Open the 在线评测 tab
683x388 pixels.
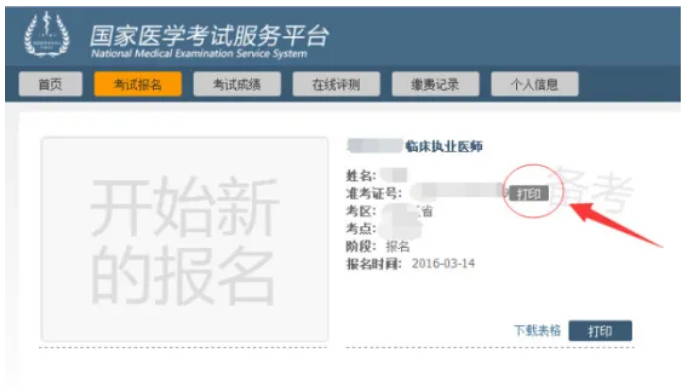coord(336,84)
